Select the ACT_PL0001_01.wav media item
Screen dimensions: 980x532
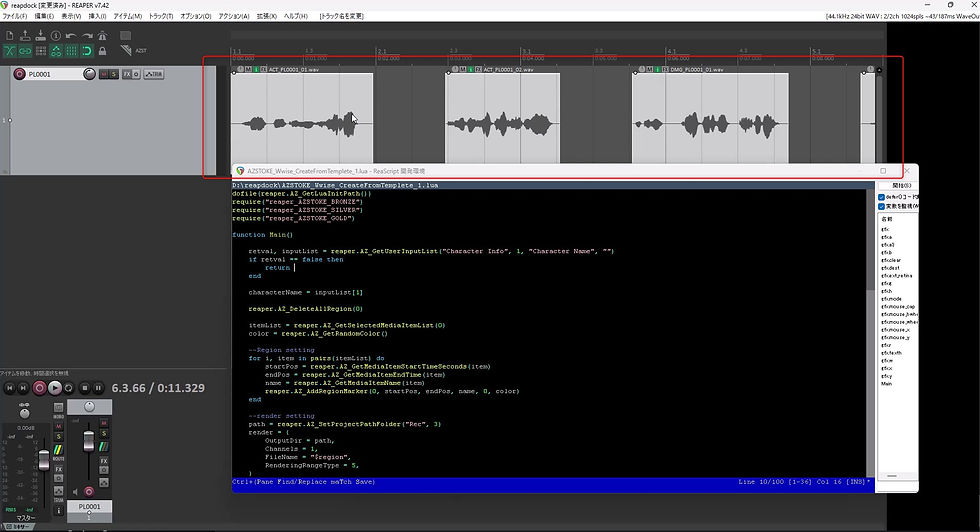coord(302,119)
